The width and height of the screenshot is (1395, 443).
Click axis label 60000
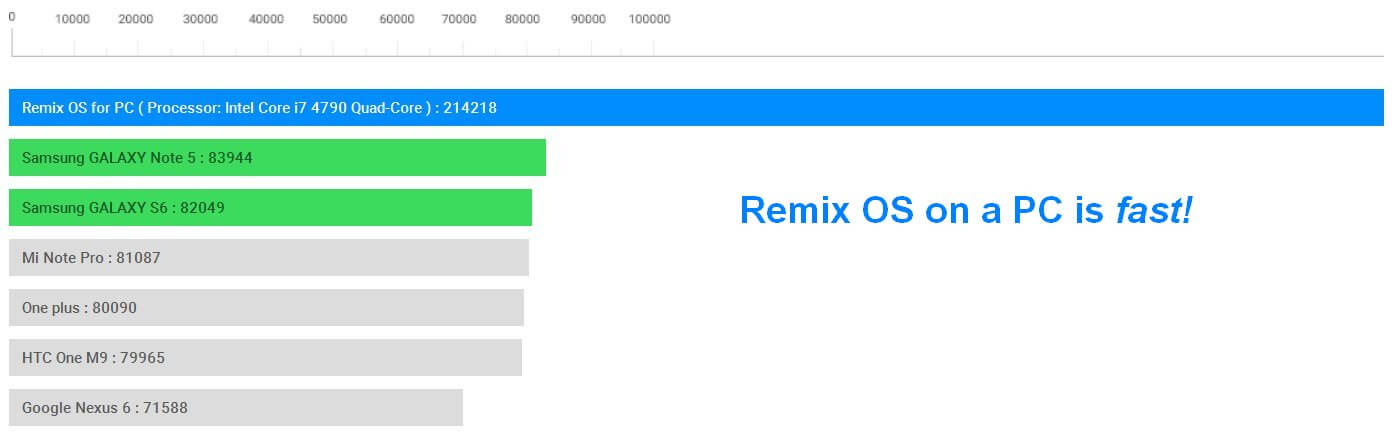tap(397, 19)
